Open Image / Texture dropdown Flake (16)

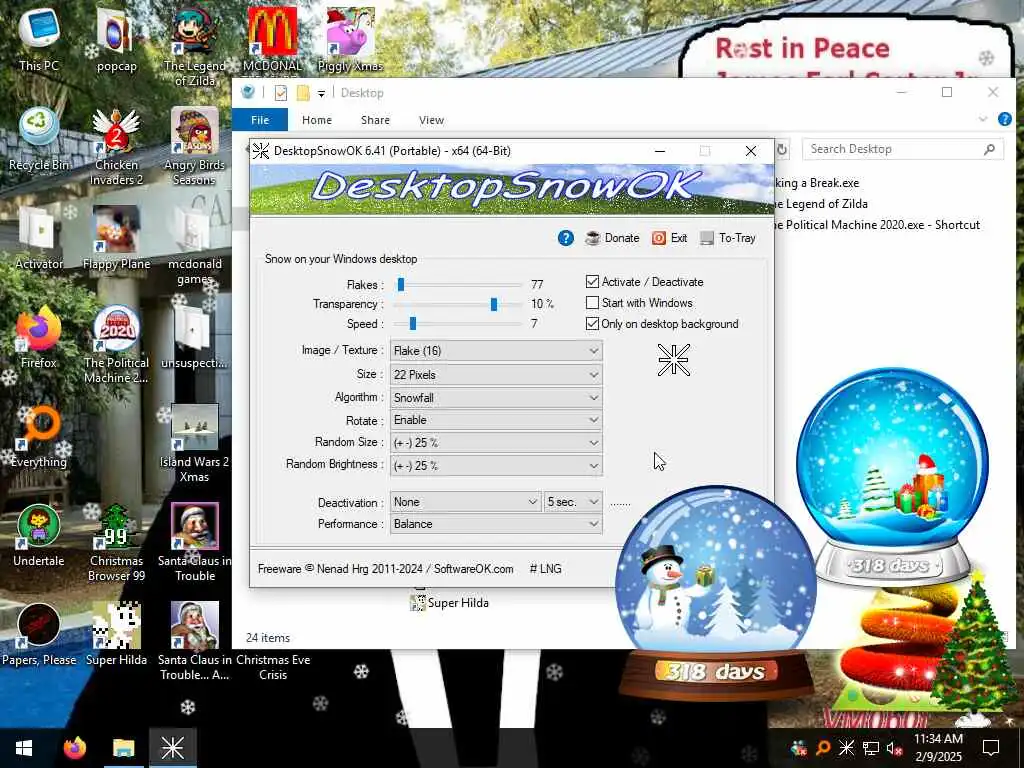496,351
